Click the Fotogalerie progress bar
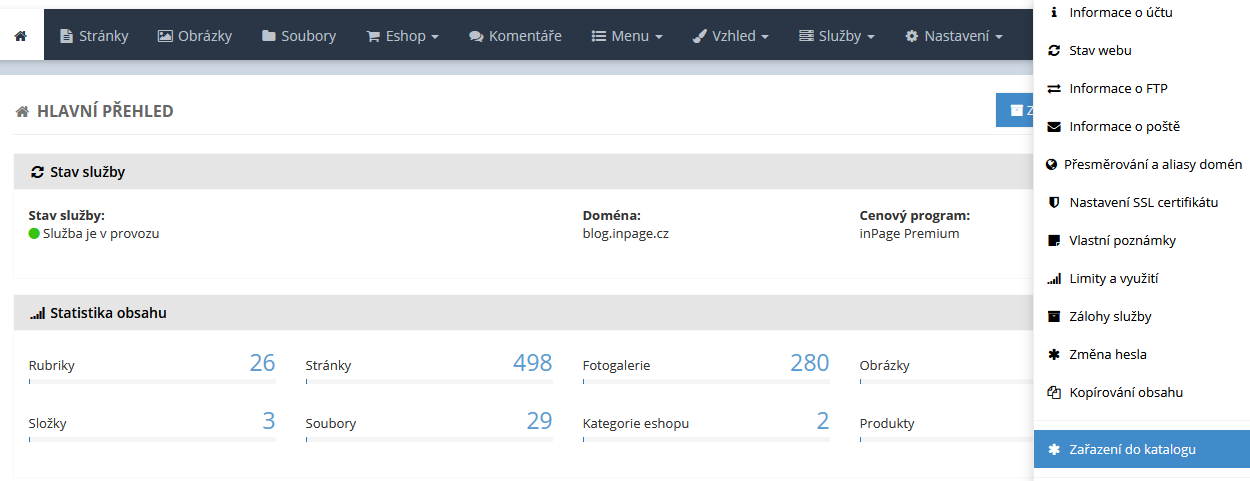 [x=706, y=382]
